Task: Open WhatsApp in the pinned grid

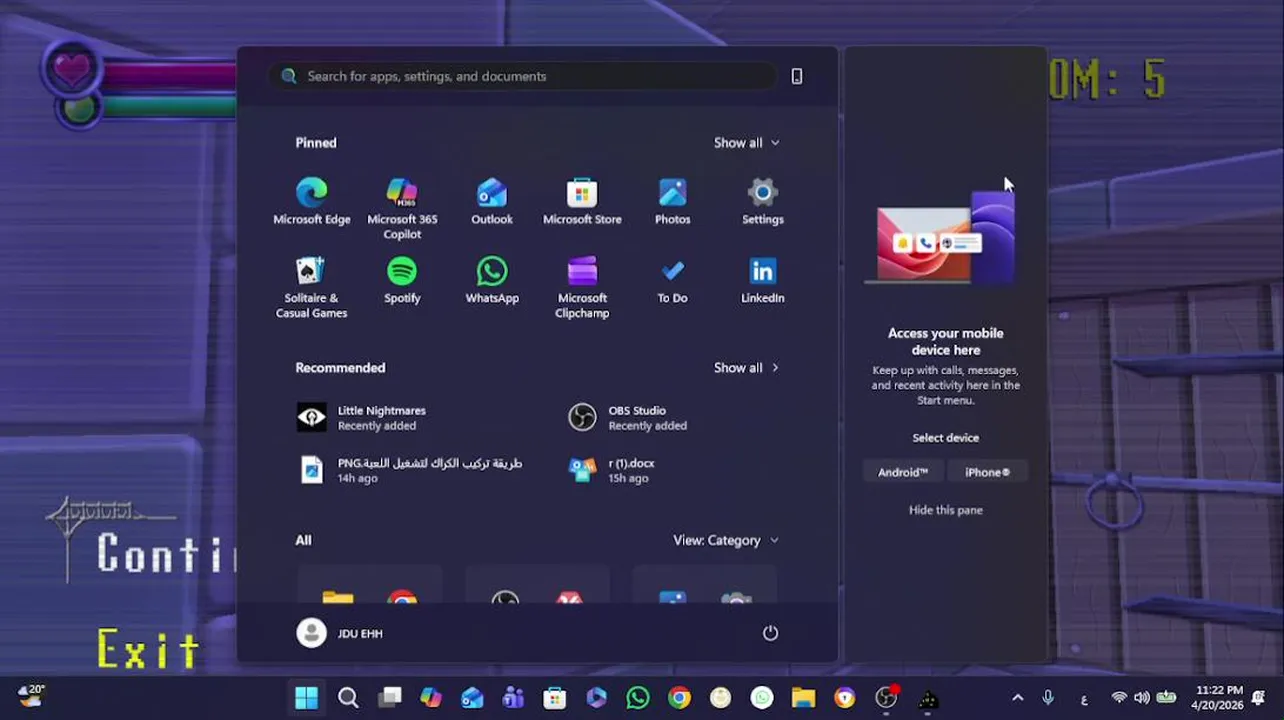Action: [x=492, y=281]
